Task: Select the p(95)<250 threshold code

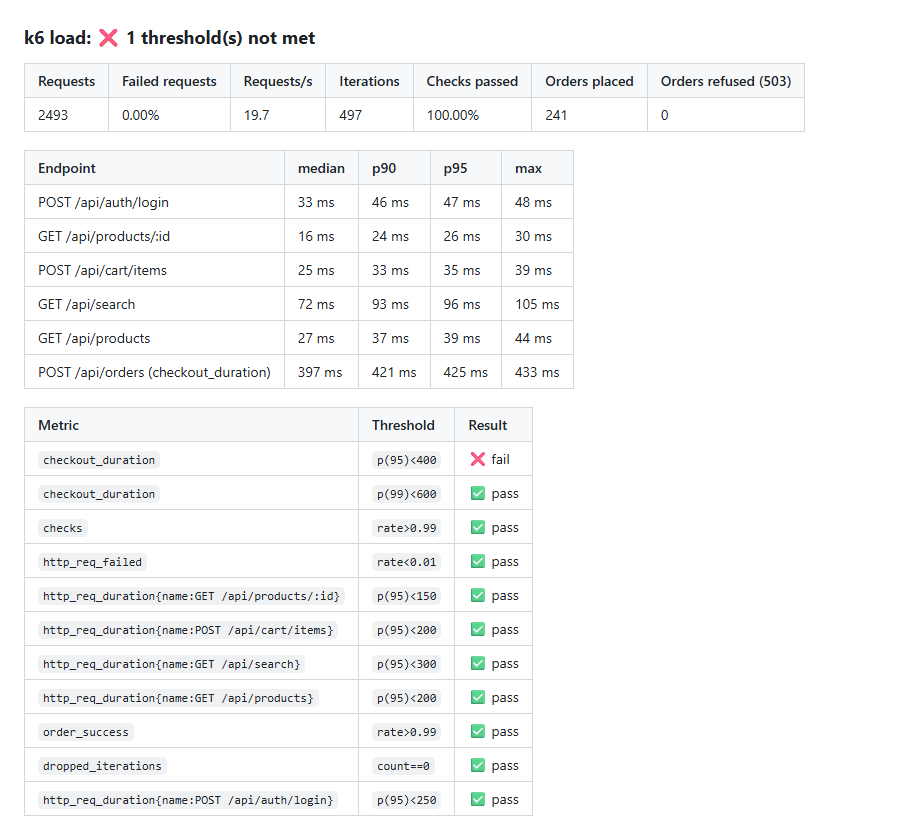Action: (x=406, y=800)
